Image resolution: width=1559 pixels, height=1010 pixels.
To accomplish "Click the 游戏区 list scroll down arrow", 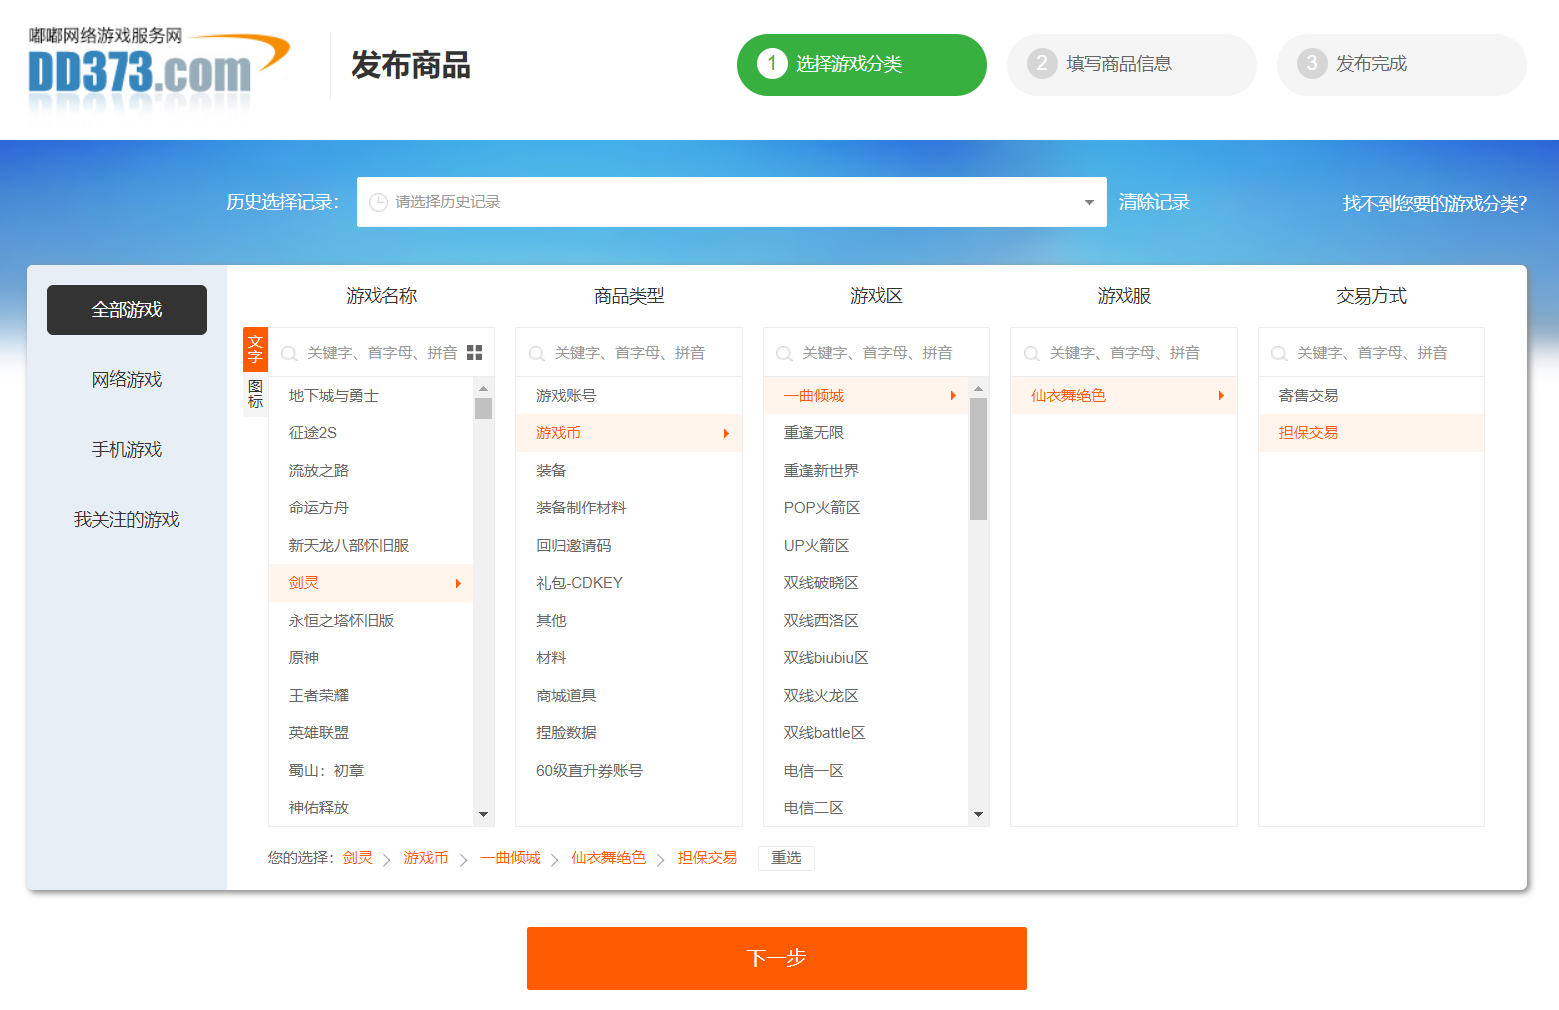I will click(978, 814).
